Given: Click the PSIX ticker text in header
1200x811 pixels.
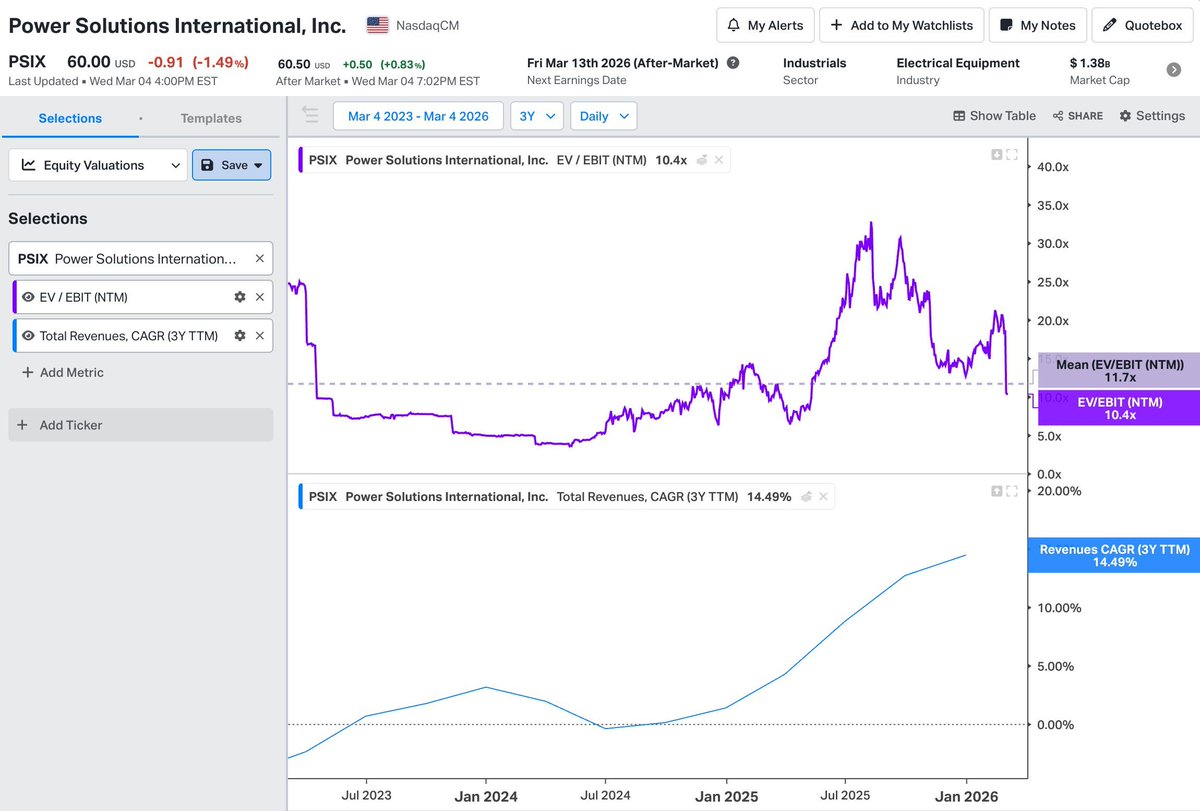Looking at the screenshot, I should (x=27, y=61).
